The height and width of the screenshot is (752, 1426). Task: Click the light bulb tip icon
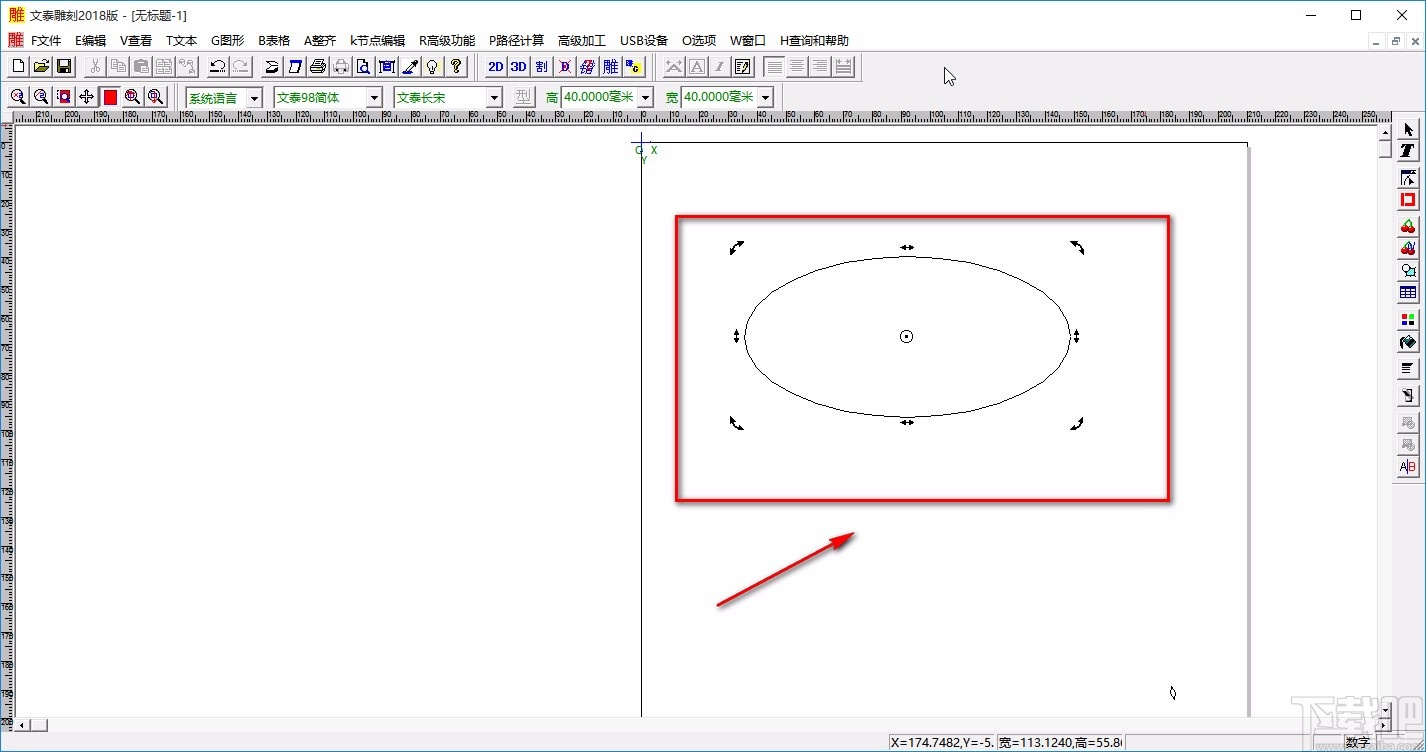coord(433,67)
